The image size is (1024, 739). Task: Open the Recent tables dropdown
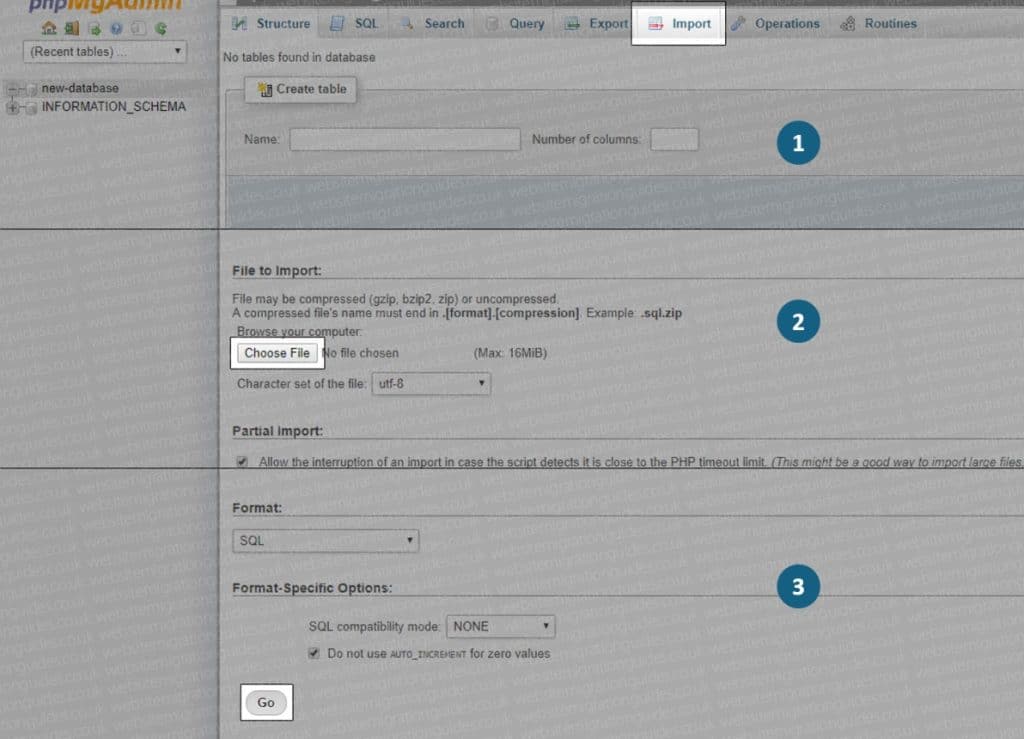coord(104,52)
